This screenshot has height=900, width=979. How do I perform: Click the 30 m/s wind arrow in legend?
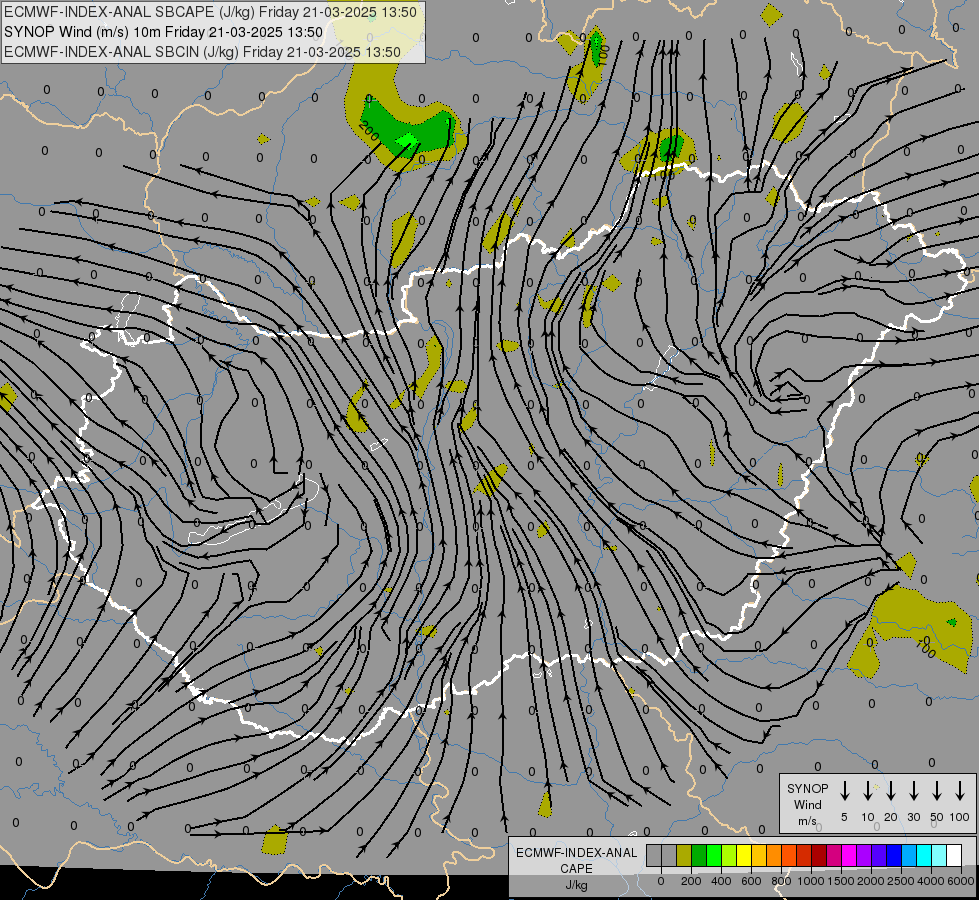click(913, 791)
